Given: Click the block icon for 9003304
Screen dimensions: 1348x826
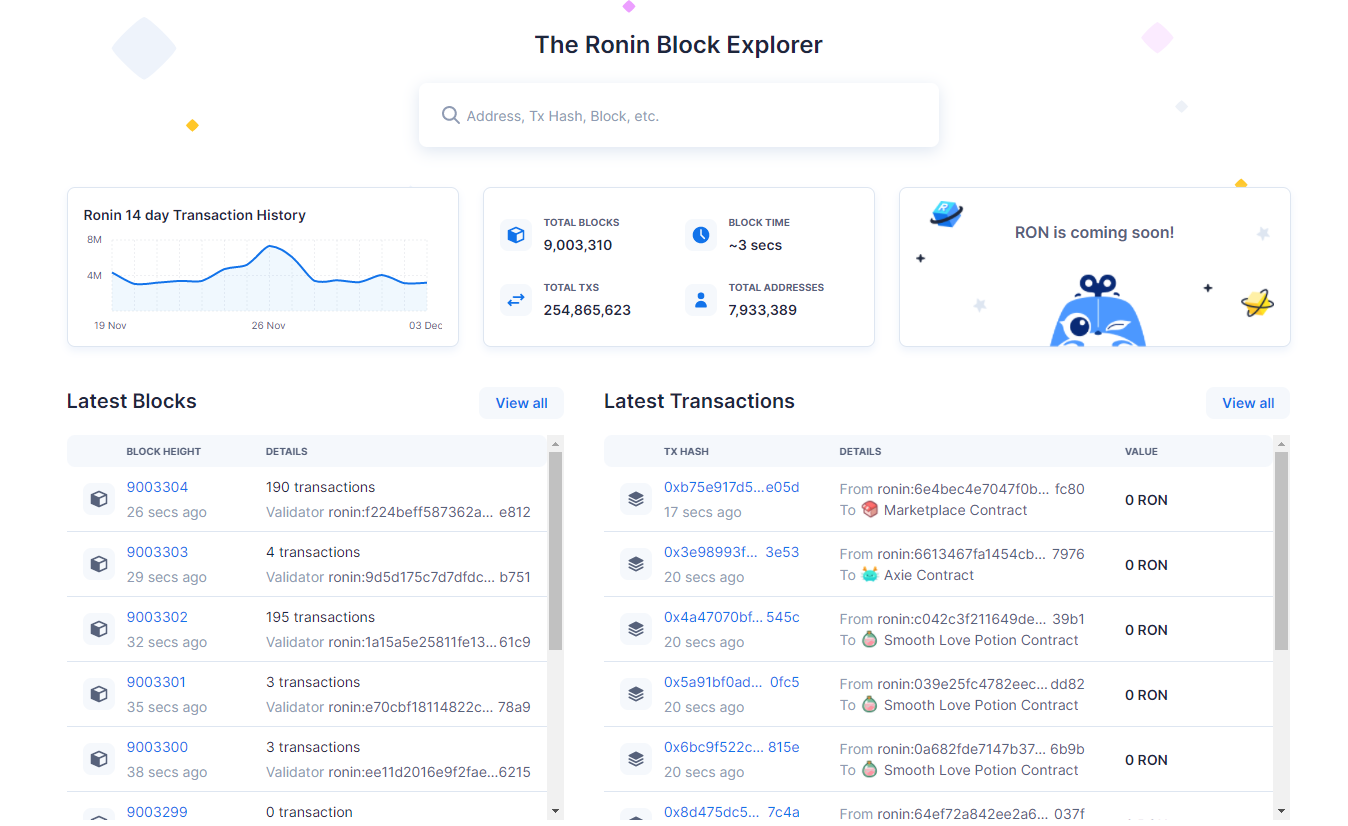Looking at the screenshot, I should coord(99,499).
